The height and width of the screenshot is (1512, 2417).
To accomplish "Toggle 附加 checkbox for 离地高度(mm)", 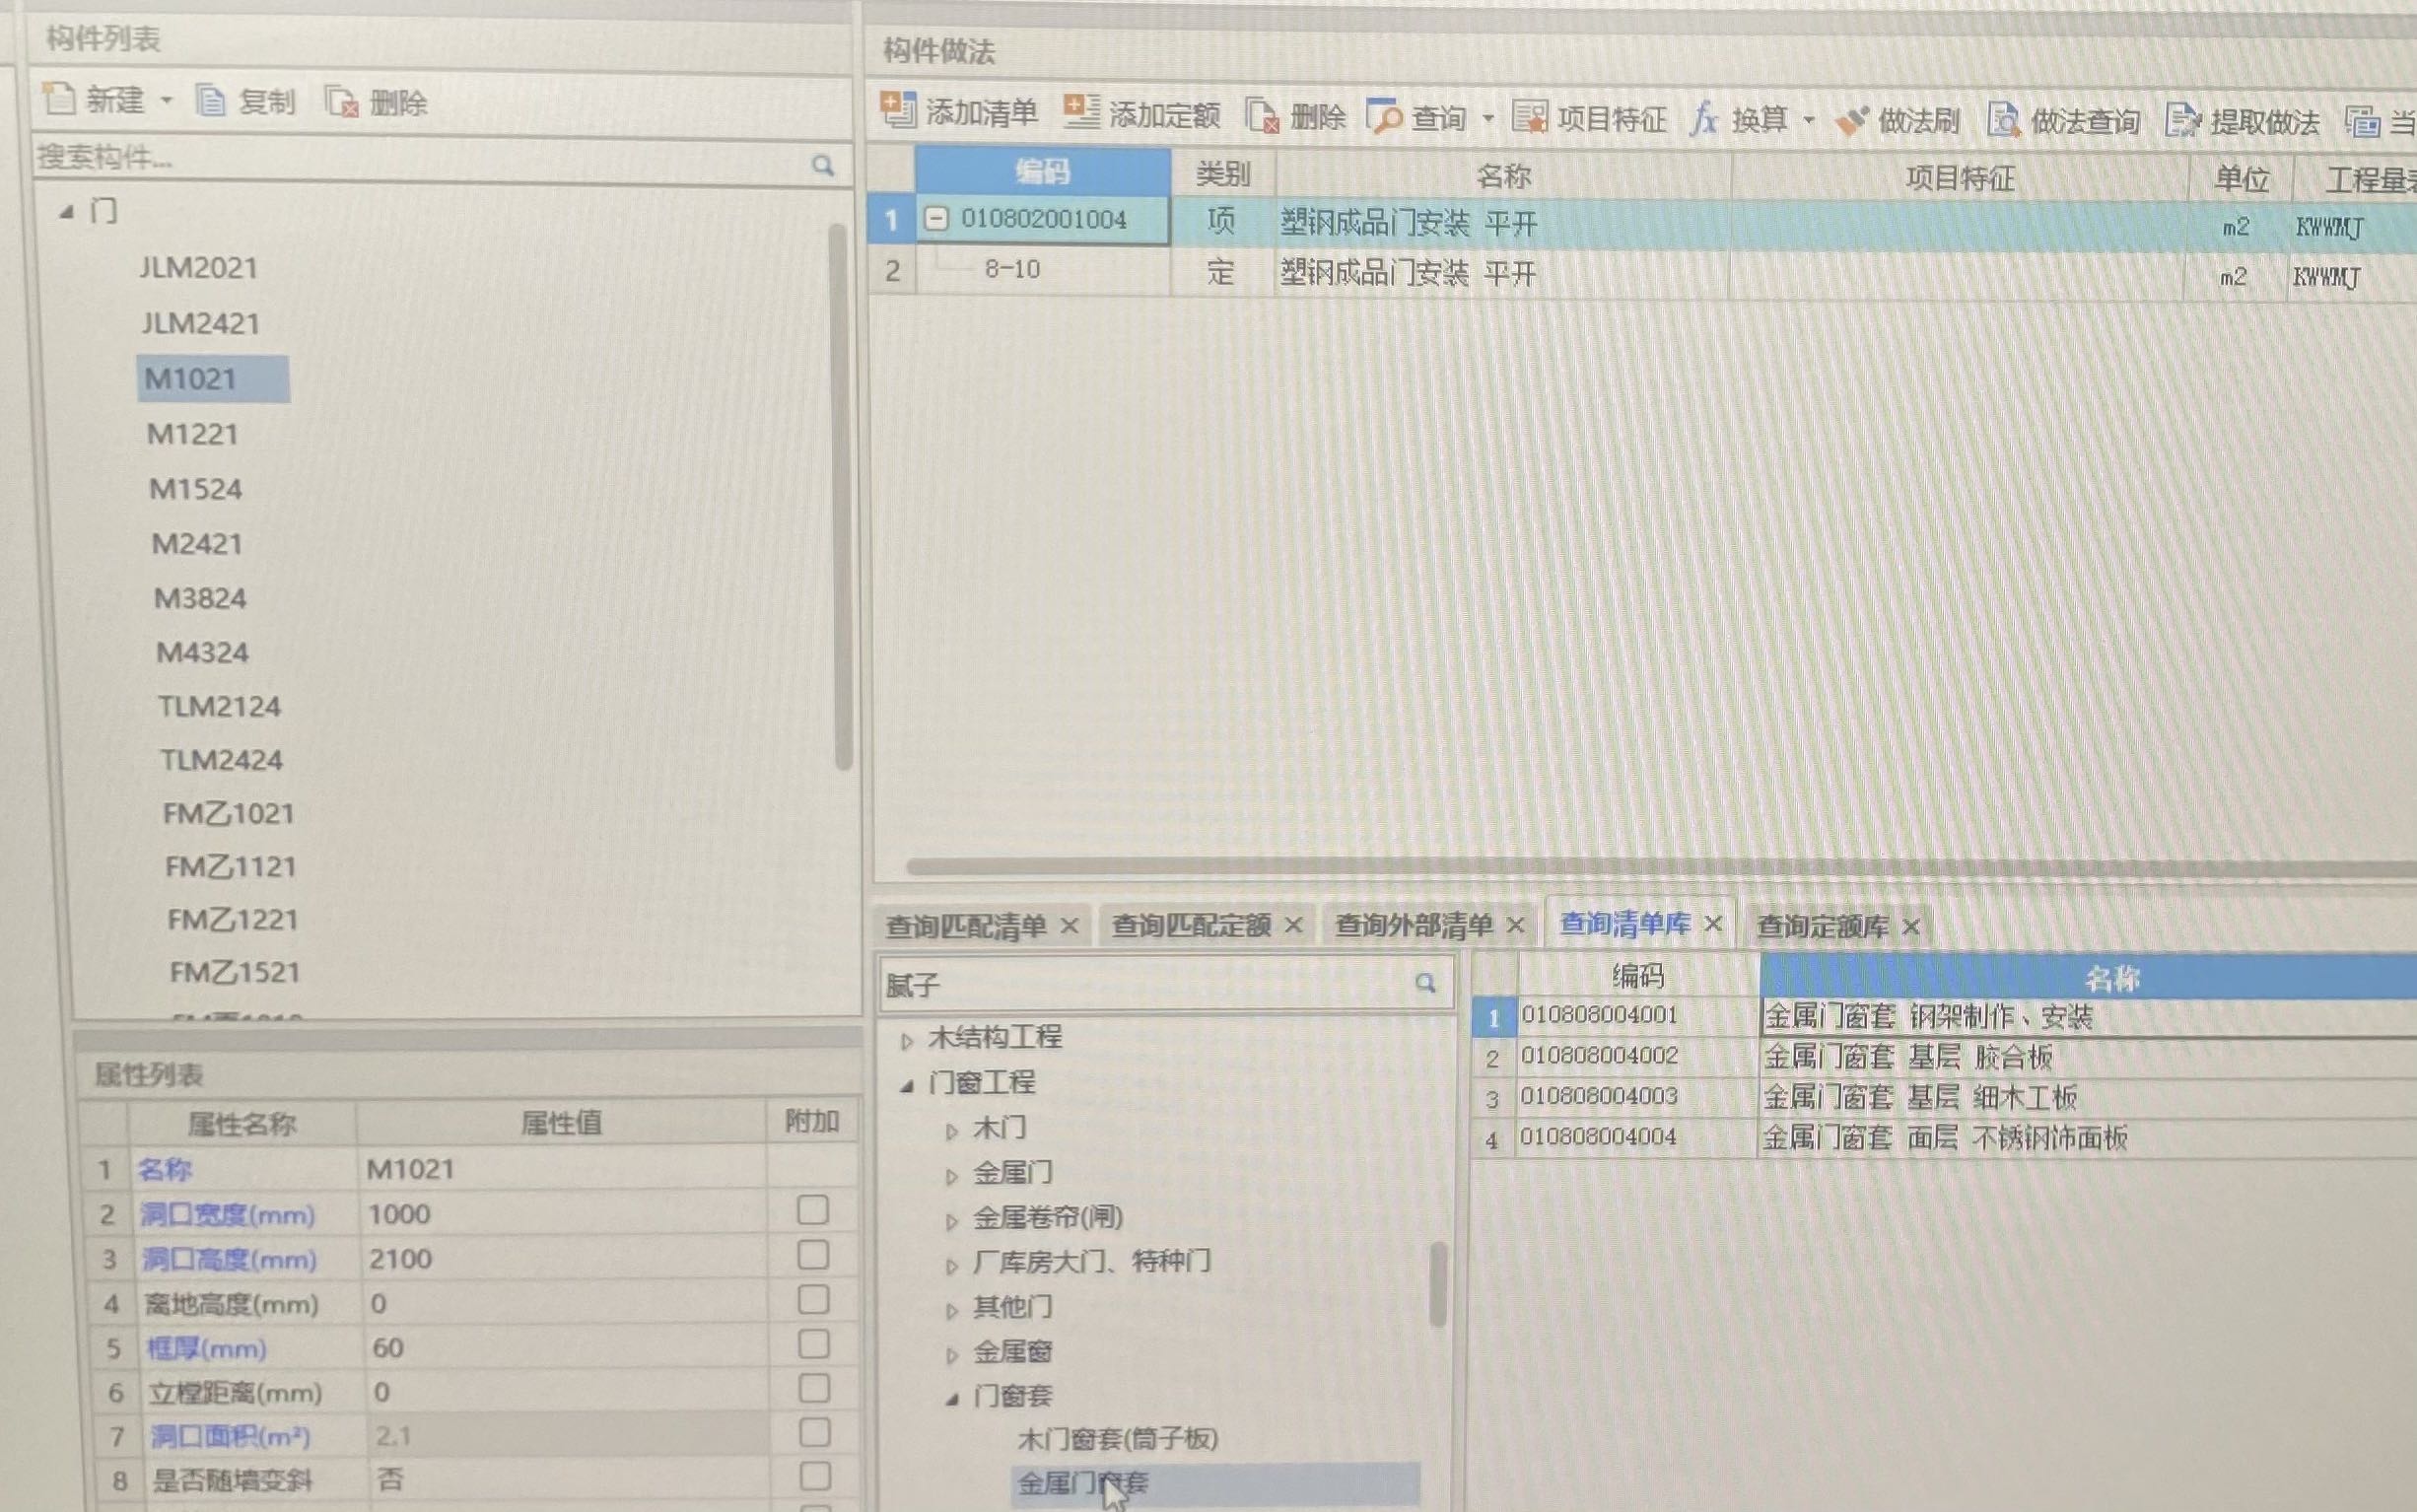I will pos(813,1300).
